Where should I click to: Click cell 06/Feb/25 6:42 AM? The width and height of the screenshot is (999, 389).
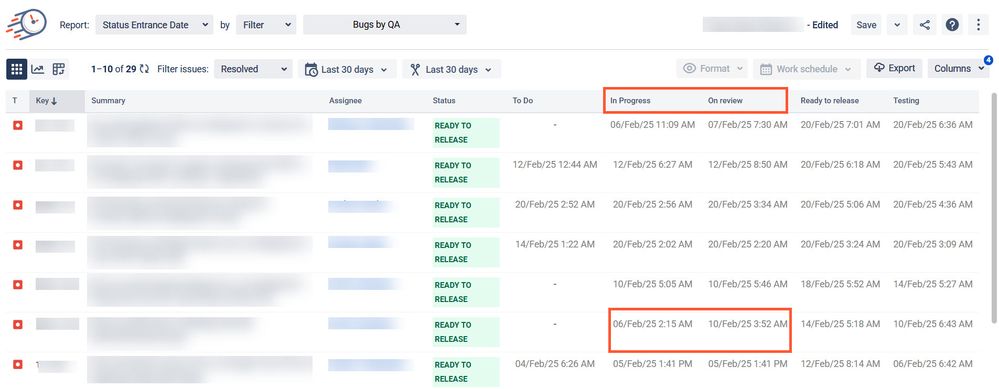pos(933,364)
